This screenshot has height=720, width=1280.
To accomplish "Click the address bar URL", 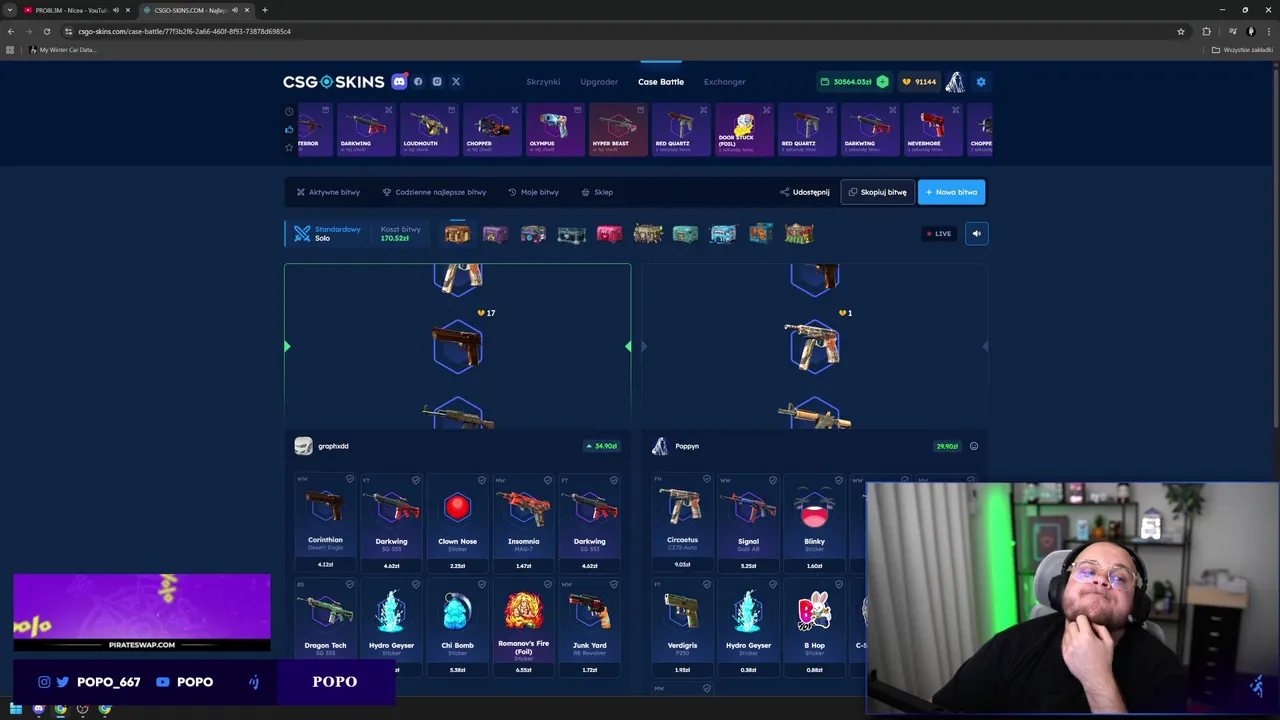I will (184, 31).
